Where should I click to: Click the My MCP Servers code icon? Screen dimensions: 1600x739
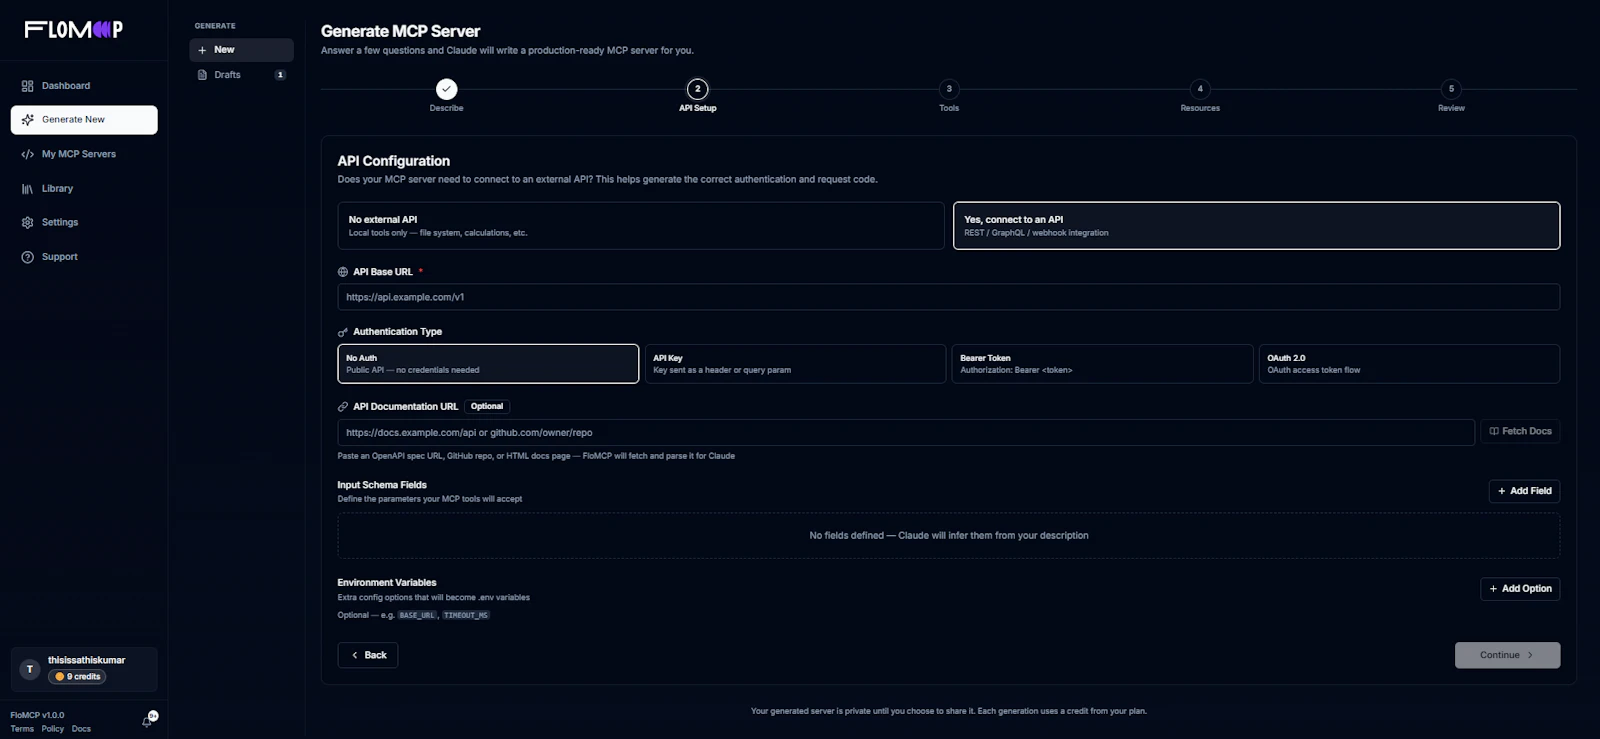pyautogui.click(x=28, y=154)
